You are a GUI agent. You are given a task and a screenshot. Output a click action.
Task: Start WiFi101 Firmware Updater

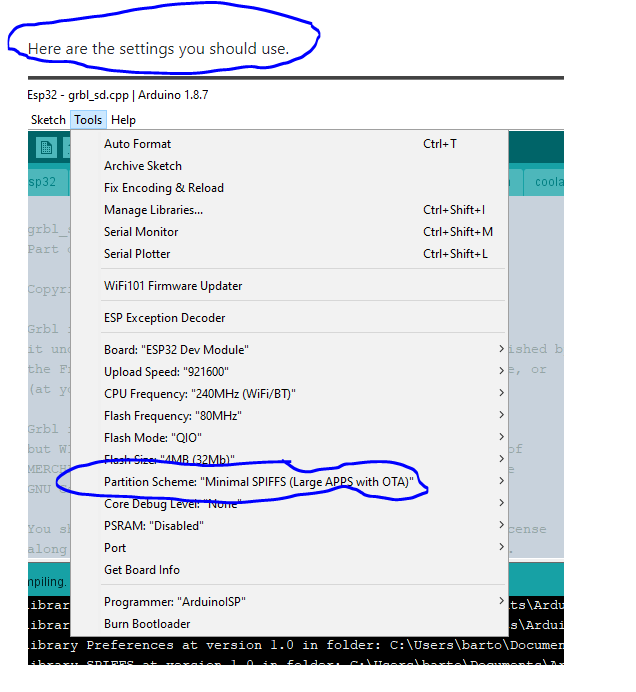173,286
